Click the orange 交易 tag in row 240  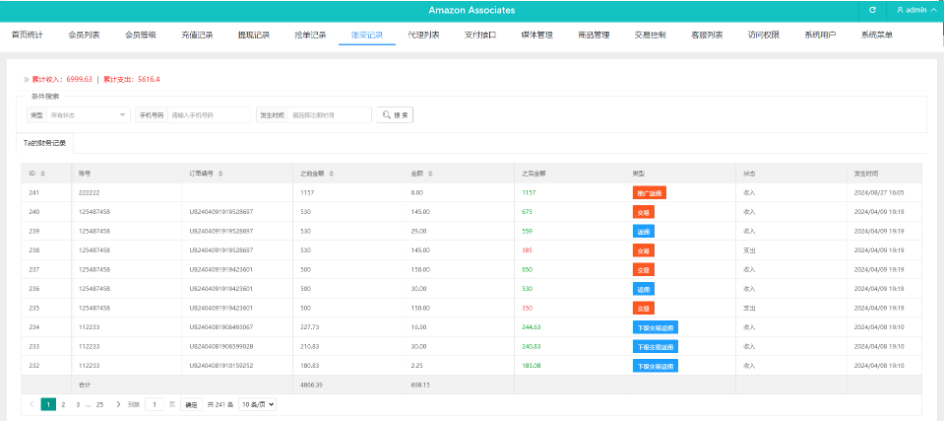pos(643,212)
